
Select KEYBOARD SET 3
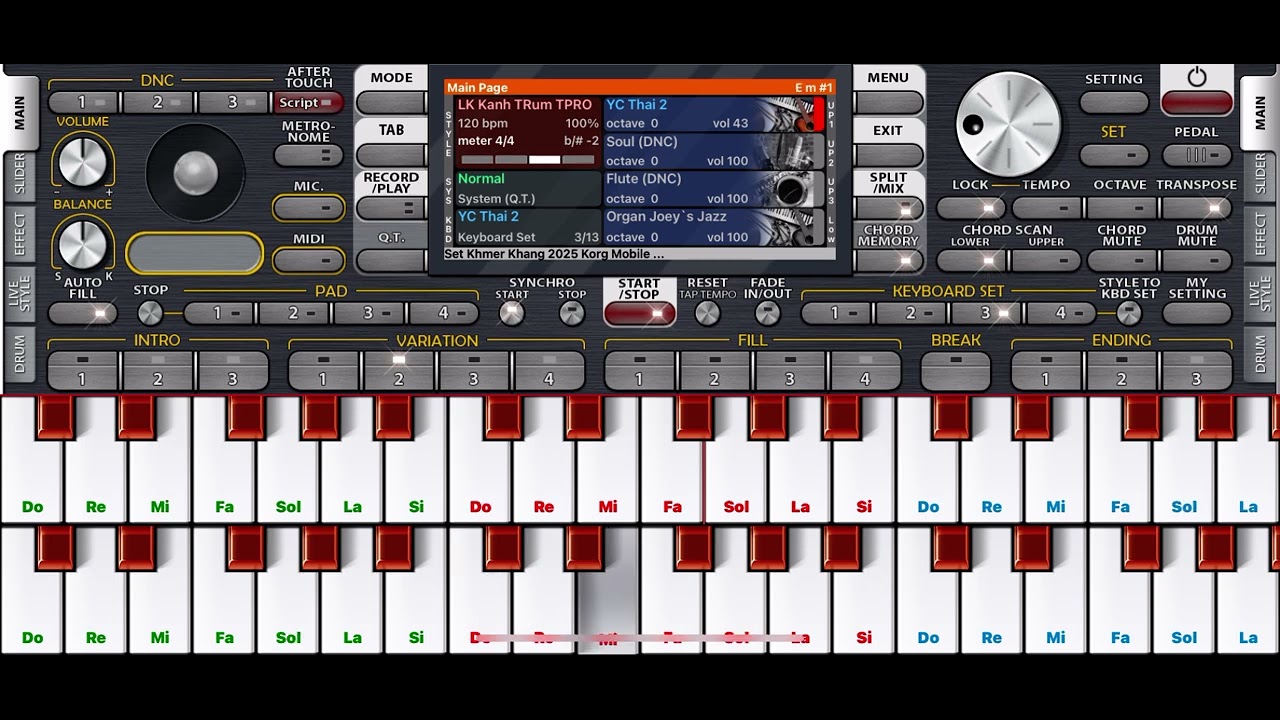pyautogui.click(x=986, y=313)
